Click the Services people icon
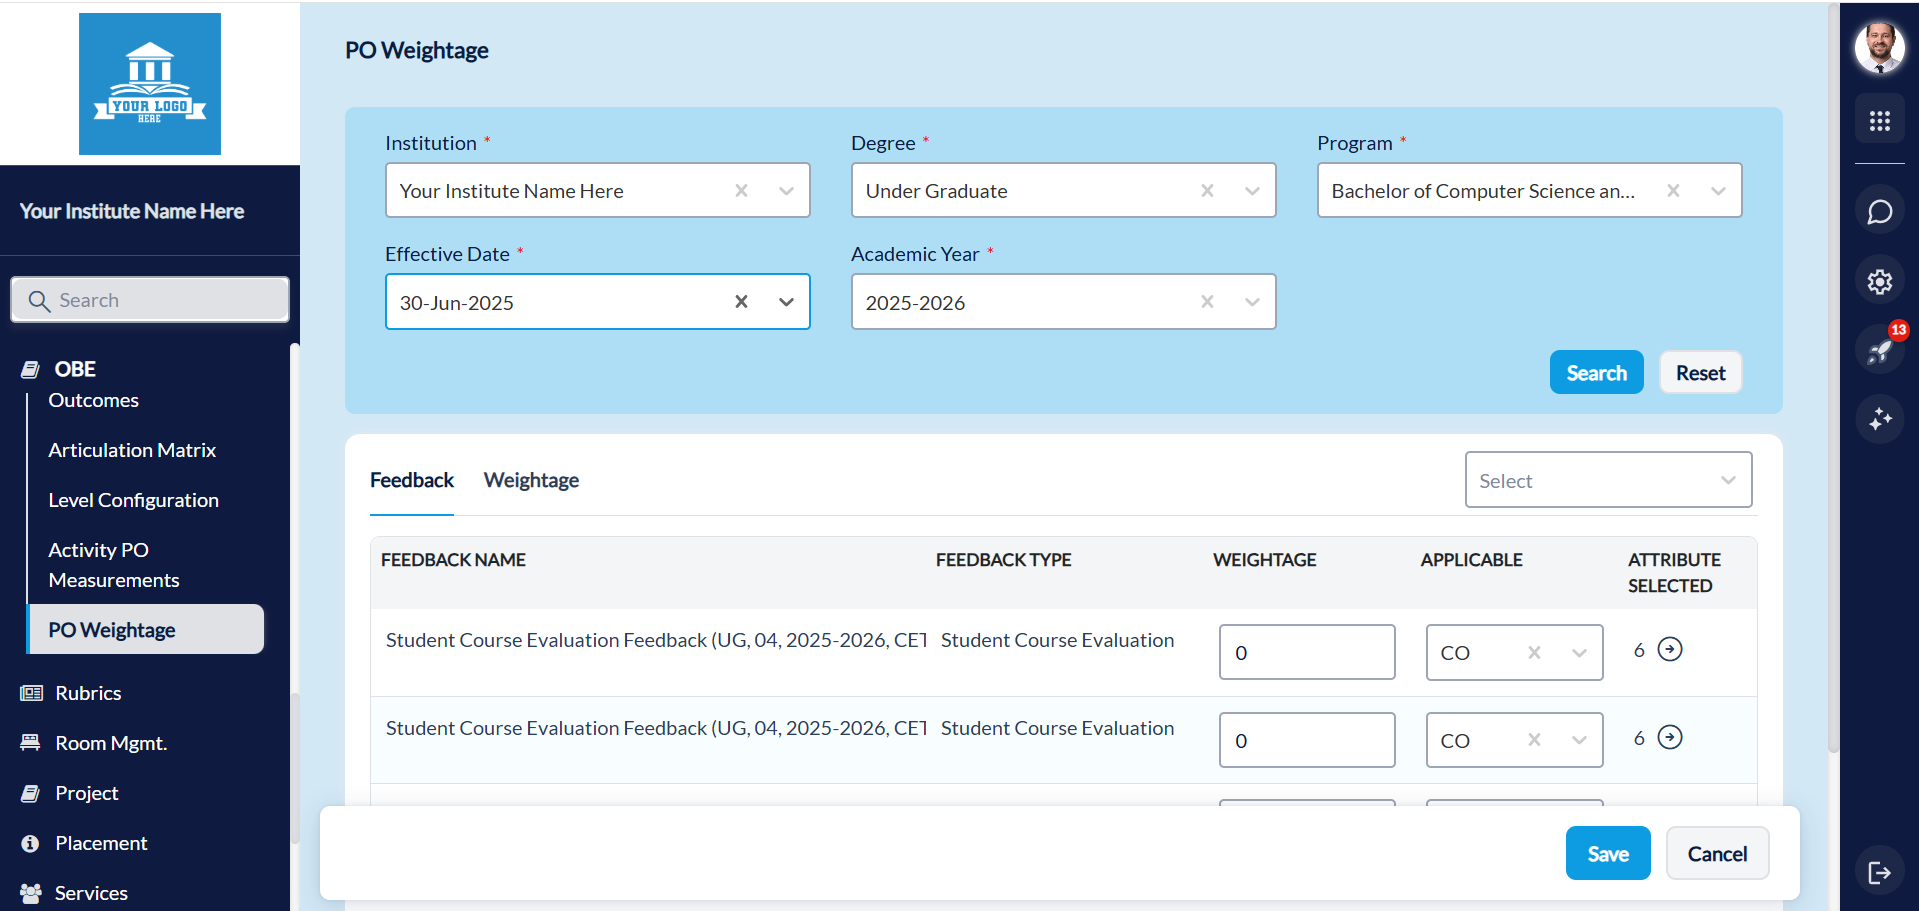The width and height of the screenshot is (1919, 911). pyautogui.click(x=30, y=893)
